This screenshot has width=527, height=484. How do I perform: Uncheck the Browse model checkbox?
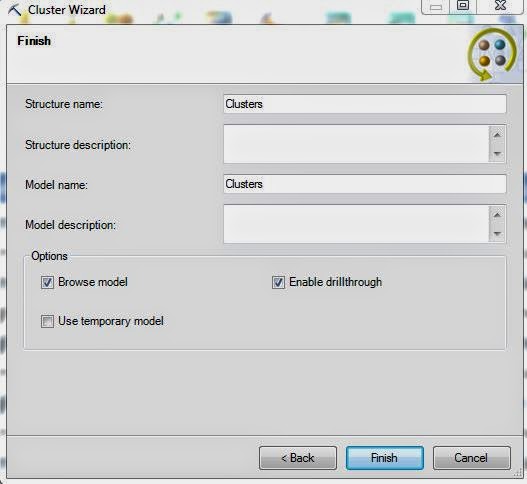pyautogui.click(x=47, y=282)
